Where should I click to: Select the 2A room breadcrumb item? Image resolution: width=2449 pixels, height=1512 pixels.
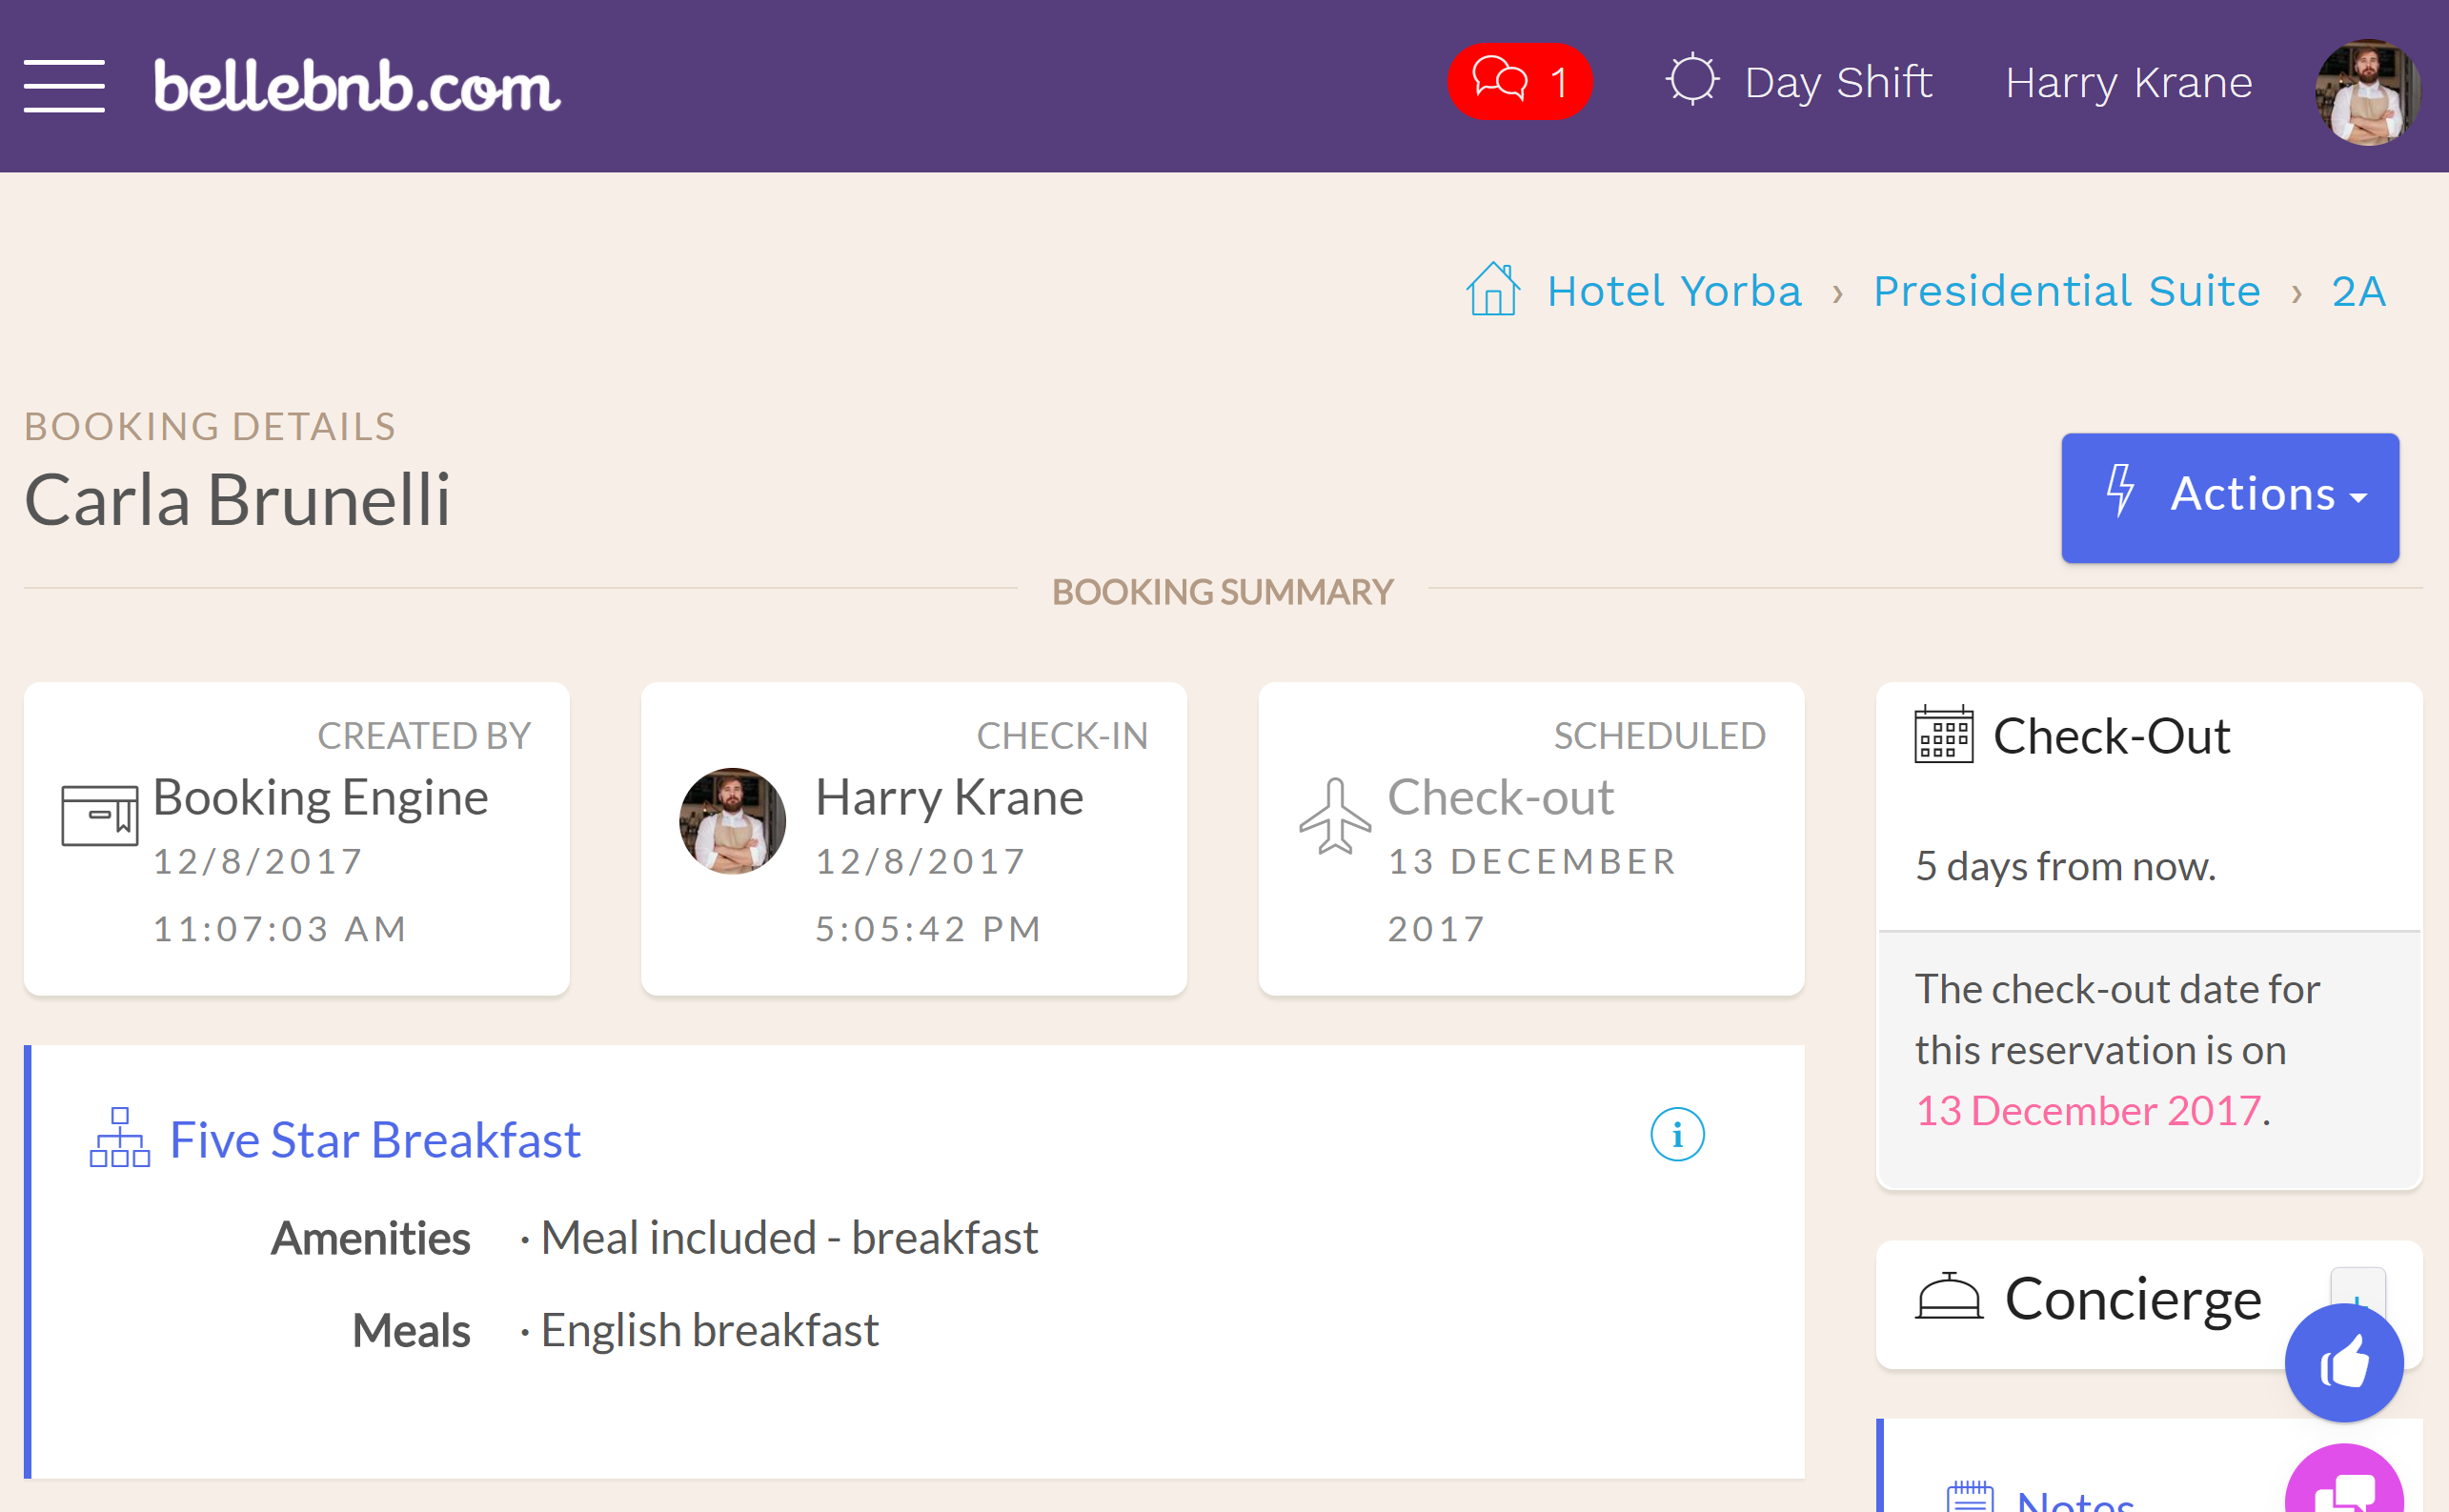(2359, 291)
